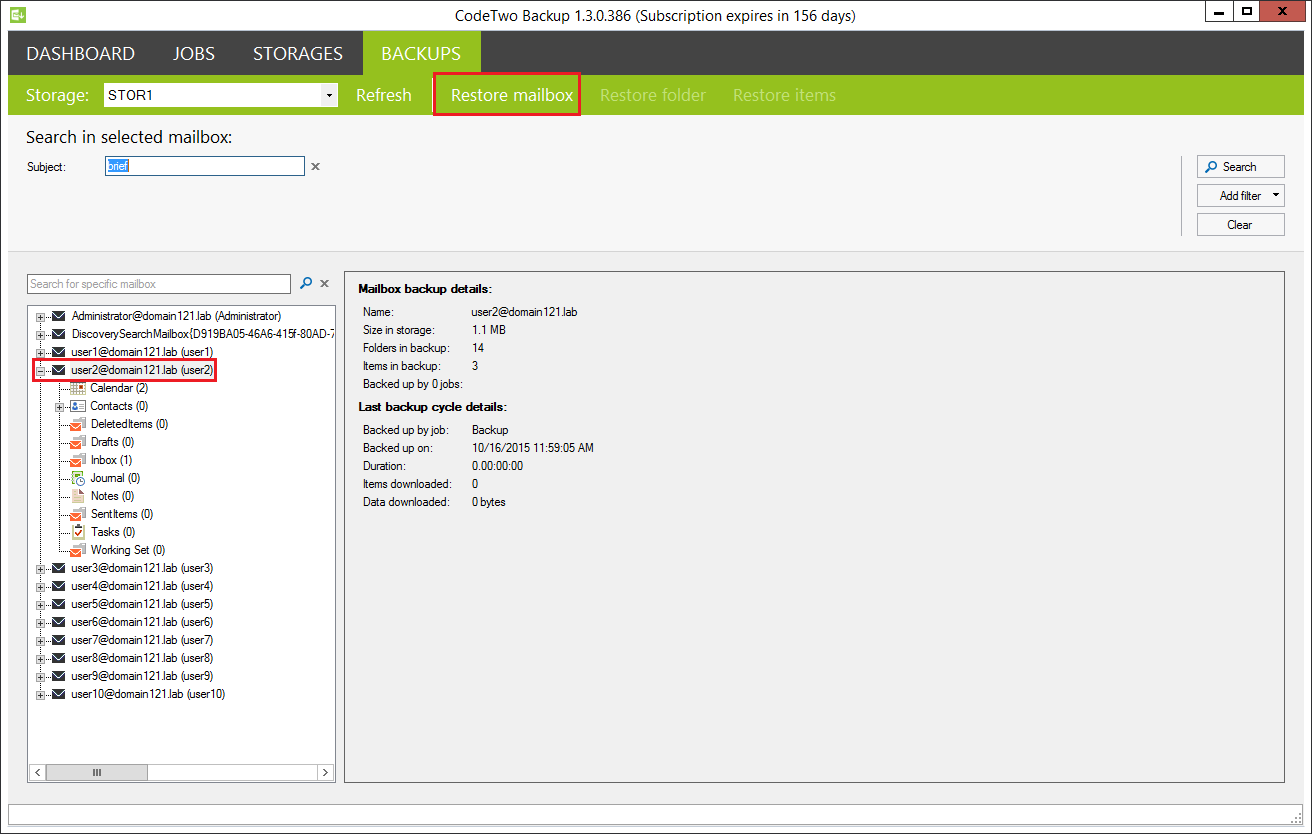Click the CodeTwo app icon in title bar
Screen dimensions: 1312x834
pyautogui.click(x=18, y=14)
